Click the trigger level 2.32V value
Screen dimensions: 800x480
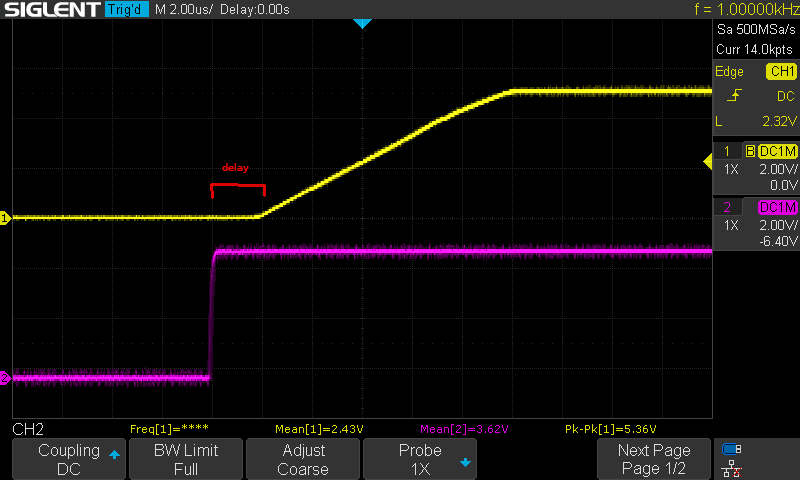[779, 121]
